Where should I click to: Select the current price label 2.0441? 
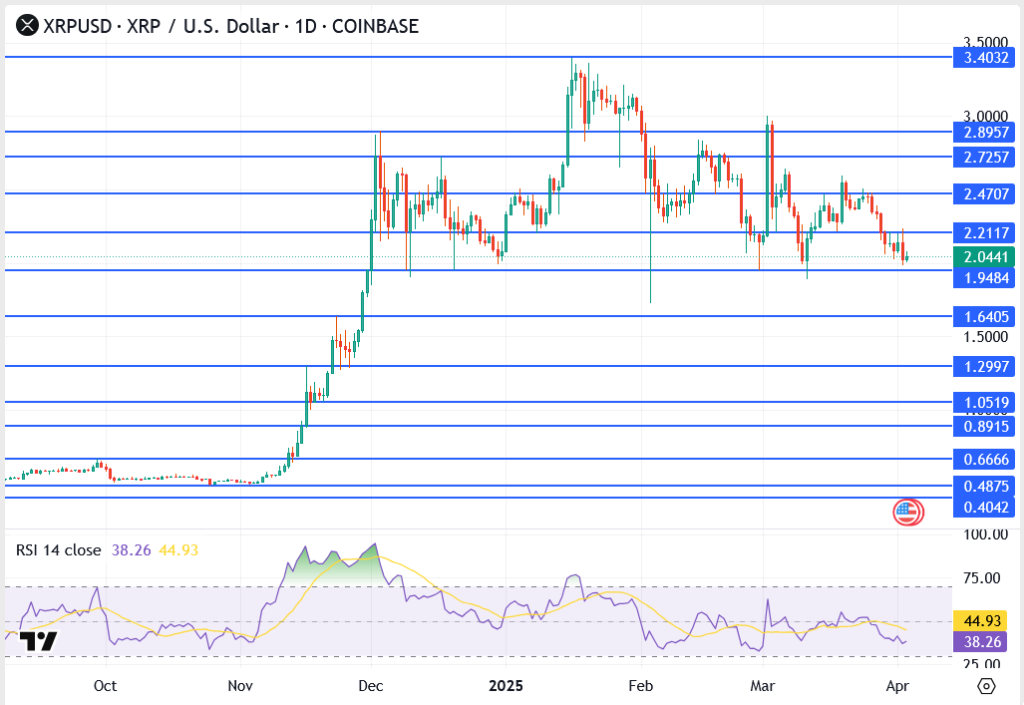[x=983, y=256]
